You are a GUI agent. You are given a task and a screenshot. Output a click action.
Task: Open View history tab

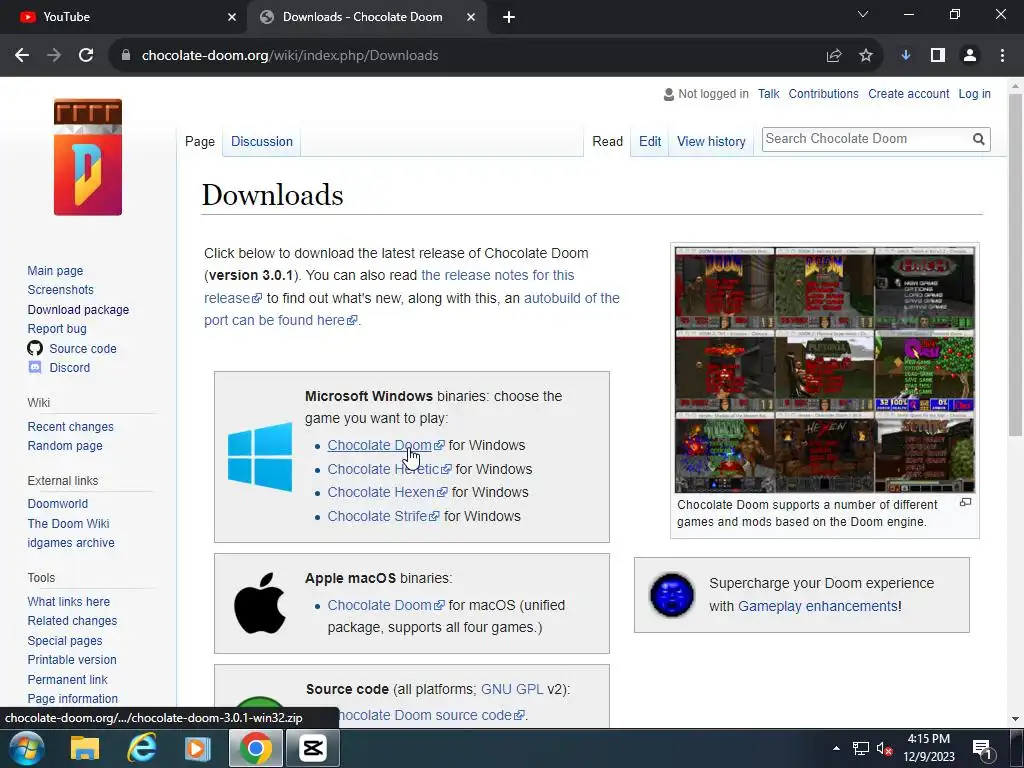pyautogui.click(x=711, y=142)
